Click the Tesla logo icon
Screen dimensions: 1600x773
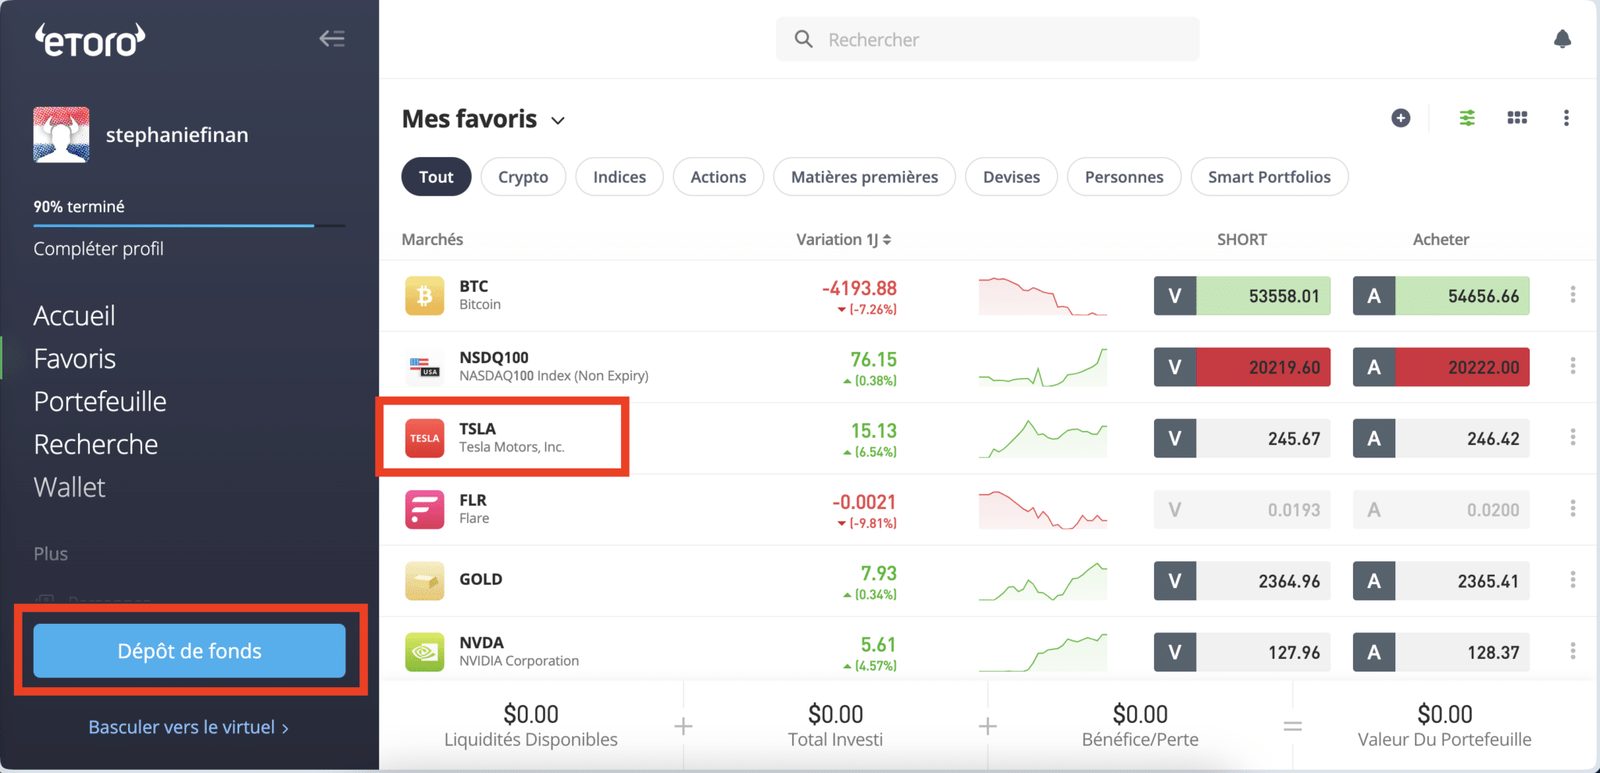[424, 438]
